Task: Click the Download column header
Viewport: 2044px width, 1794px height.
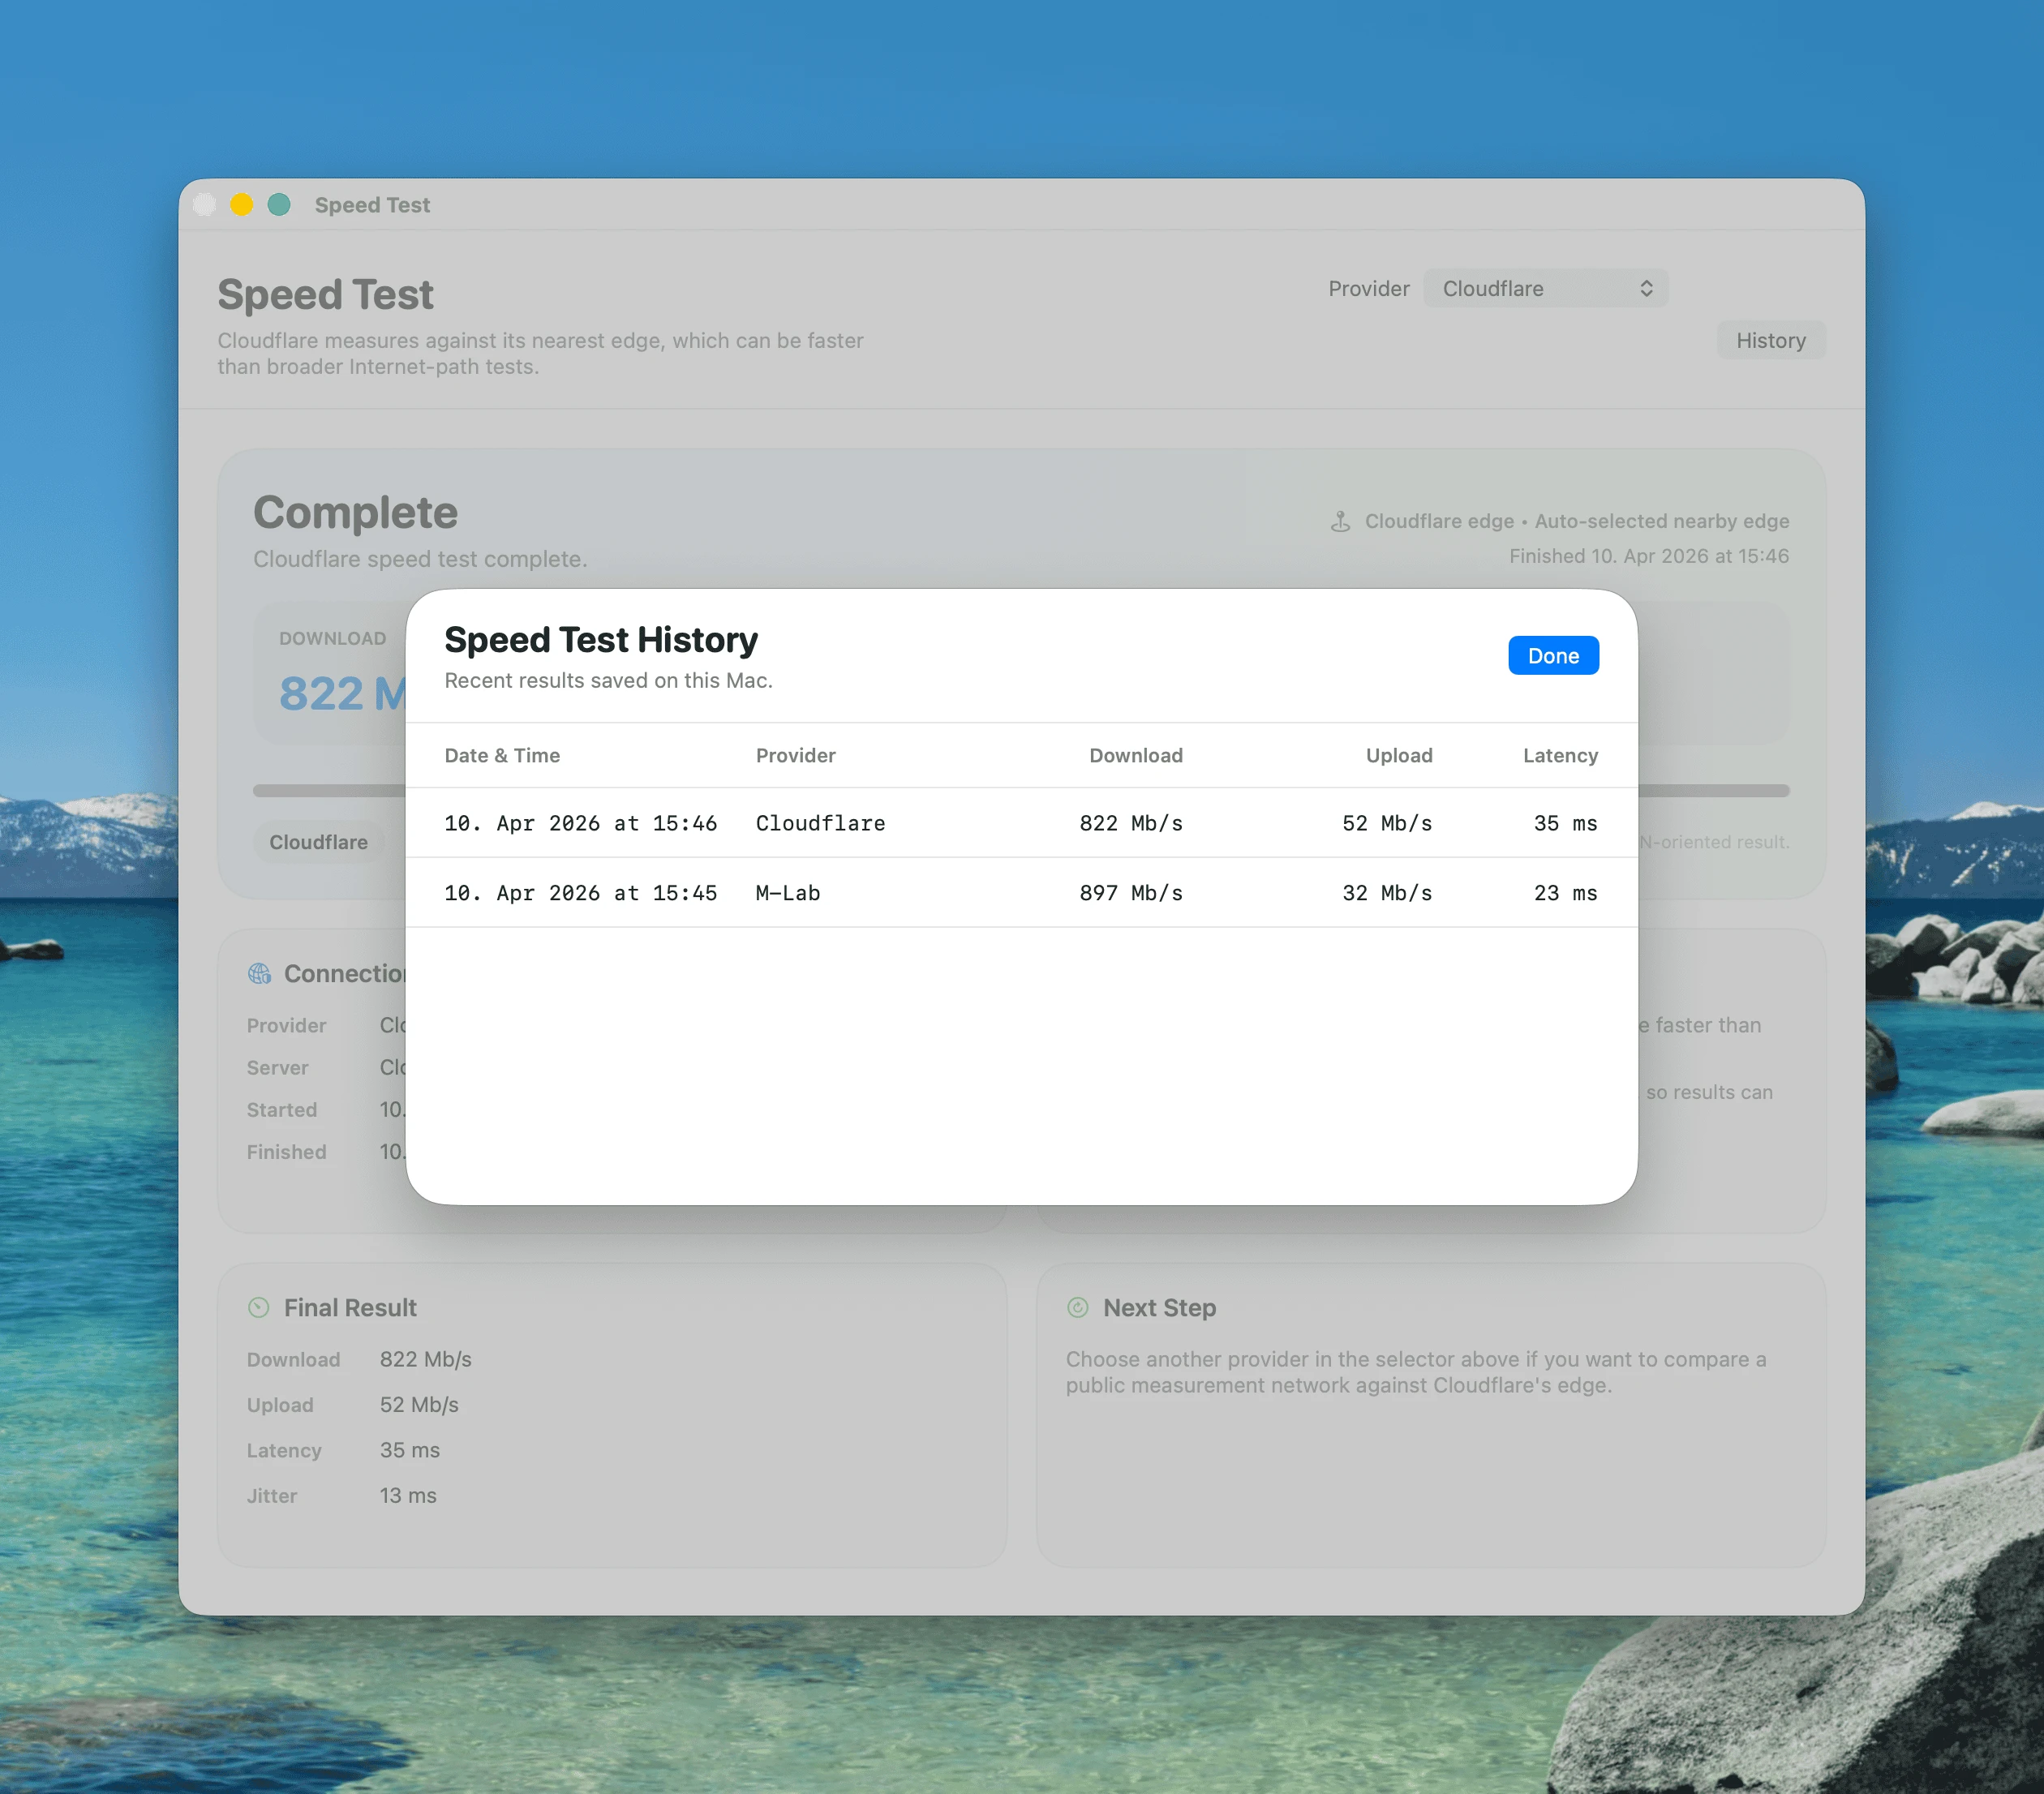Action: 1135,756
